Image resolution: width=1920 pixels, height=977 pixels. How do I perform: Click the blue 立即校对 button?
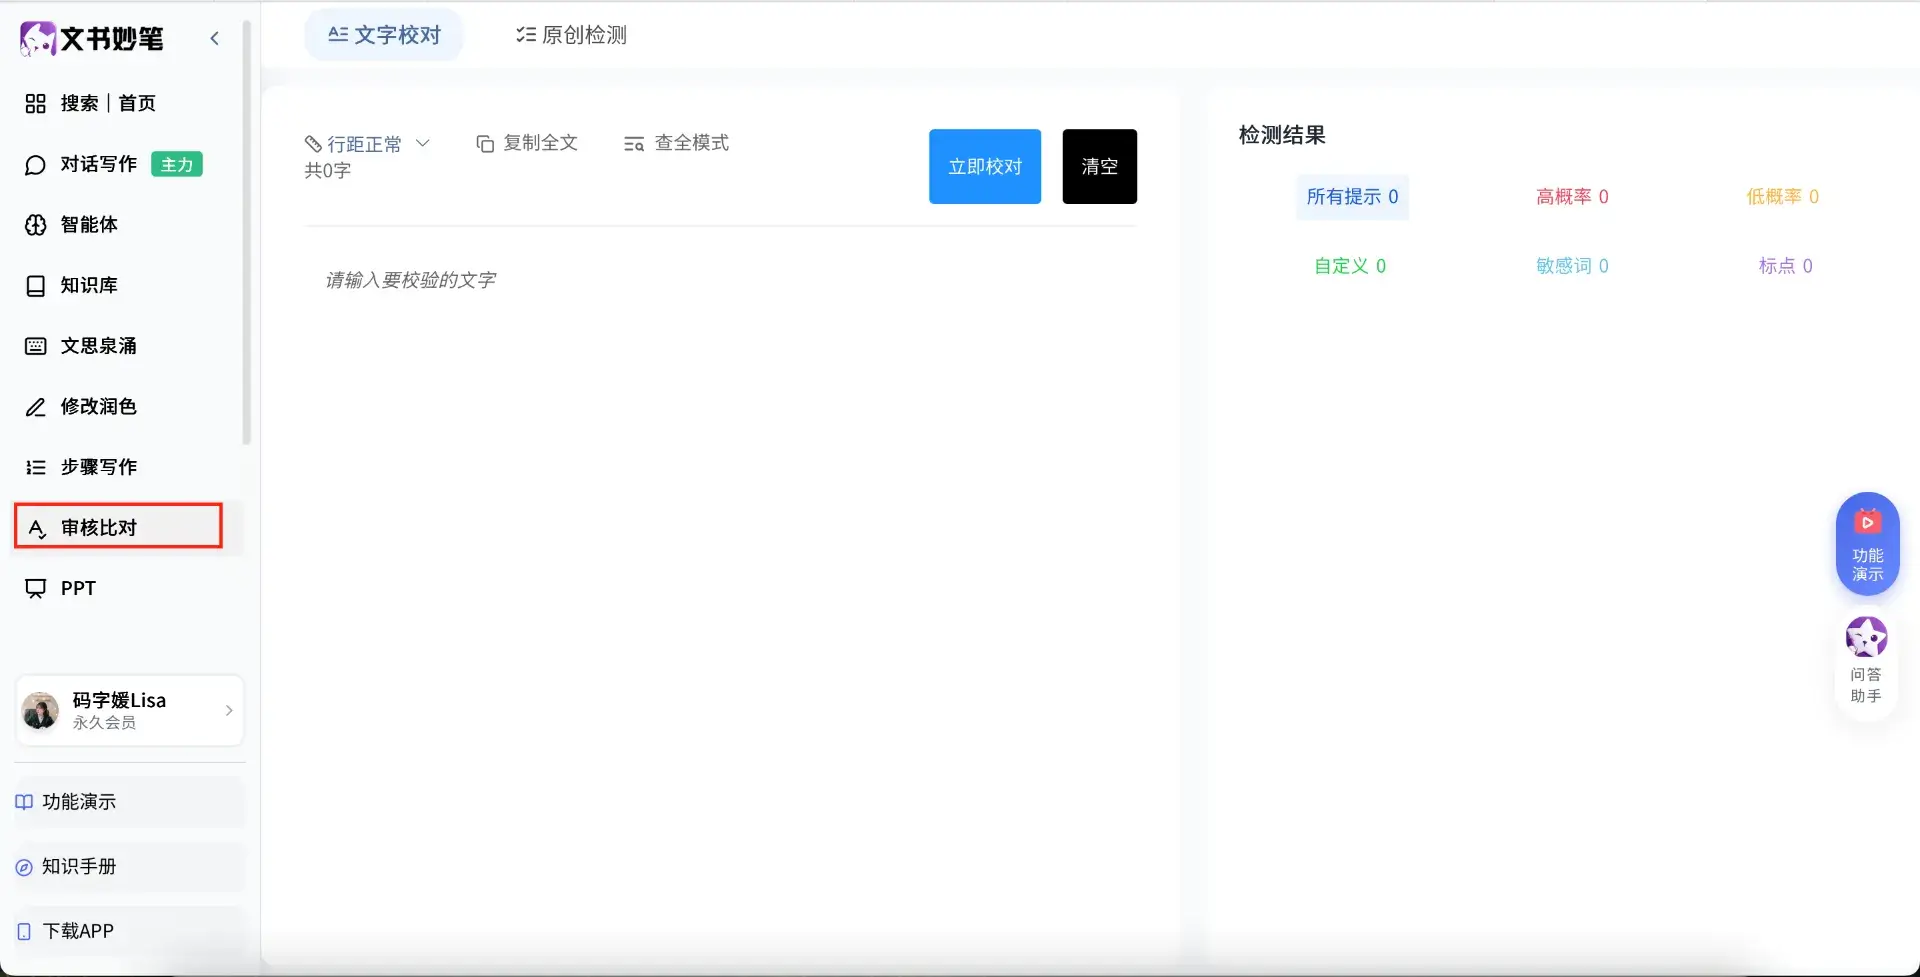(984, 166)
